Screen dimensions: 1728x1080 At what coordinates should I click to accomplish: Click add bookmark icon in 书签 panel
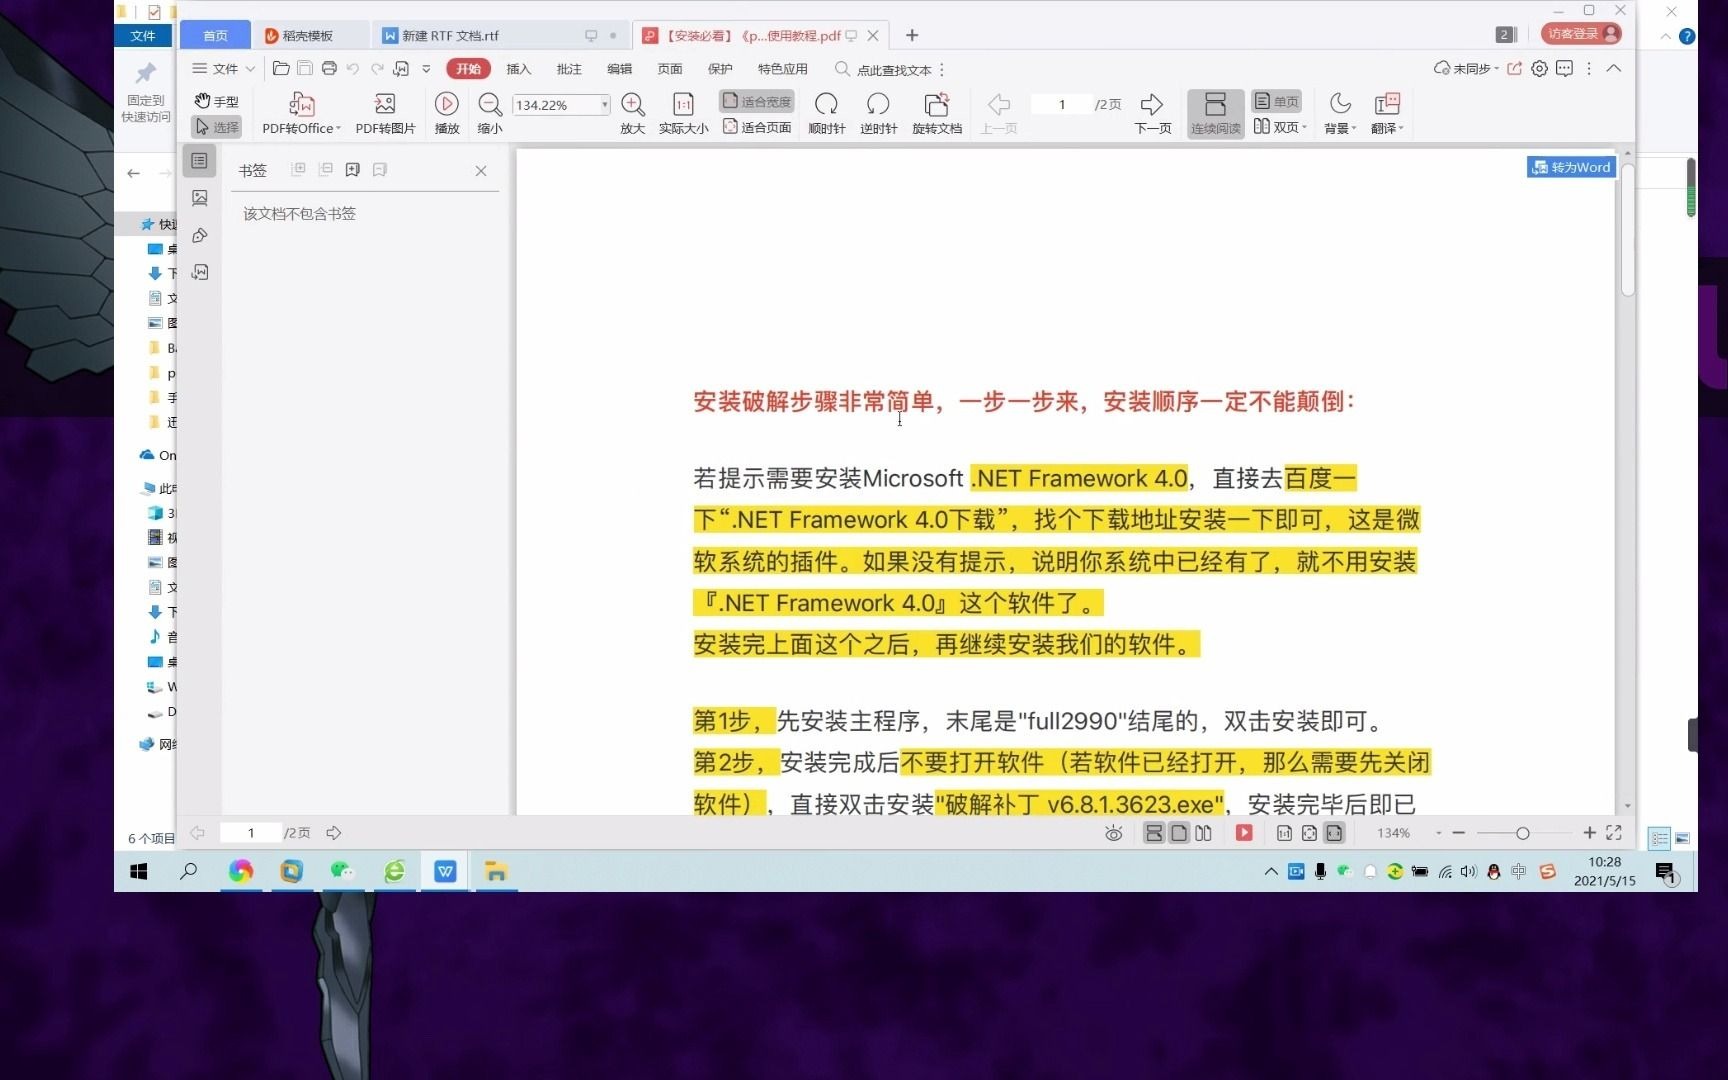[x=352, y=170]
